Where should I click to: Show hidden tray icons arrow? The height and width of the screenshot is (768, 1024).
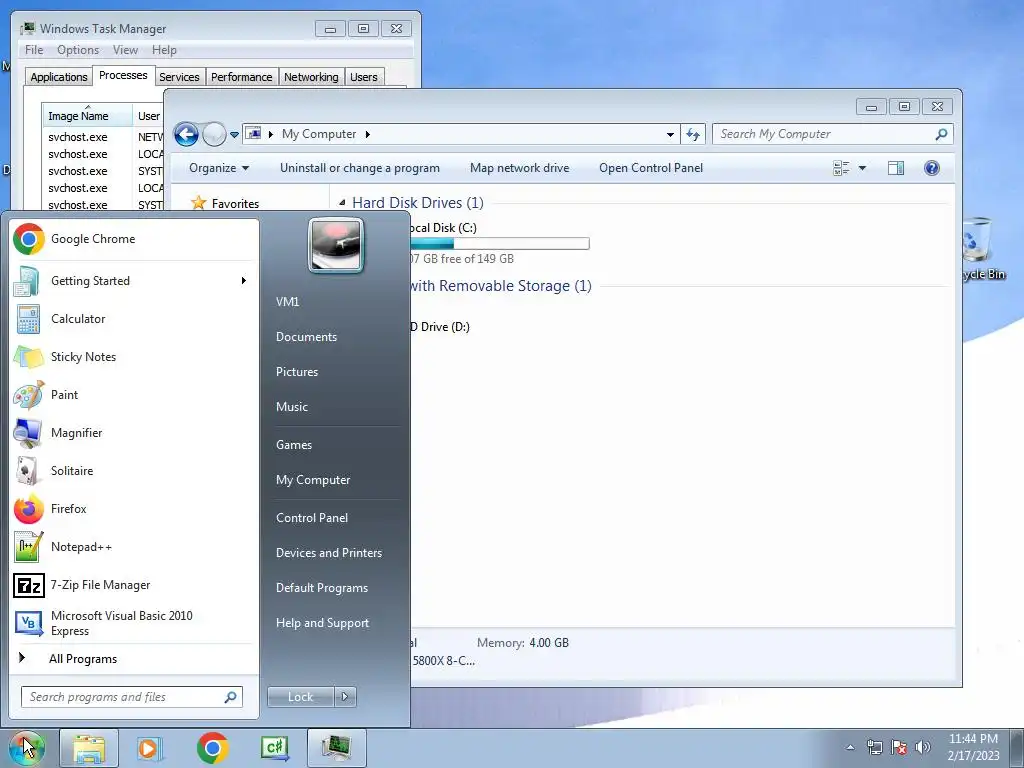point(850,748)
